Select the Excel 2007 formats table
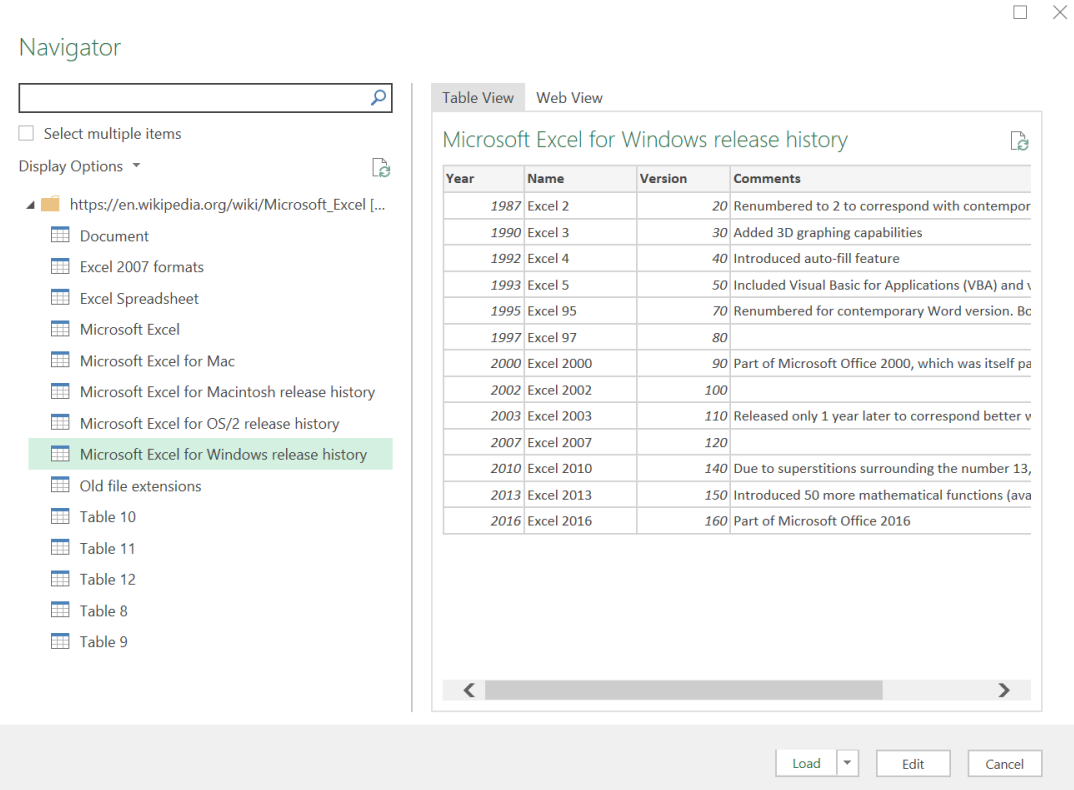Screen dimensions: 1074x790 142,267
